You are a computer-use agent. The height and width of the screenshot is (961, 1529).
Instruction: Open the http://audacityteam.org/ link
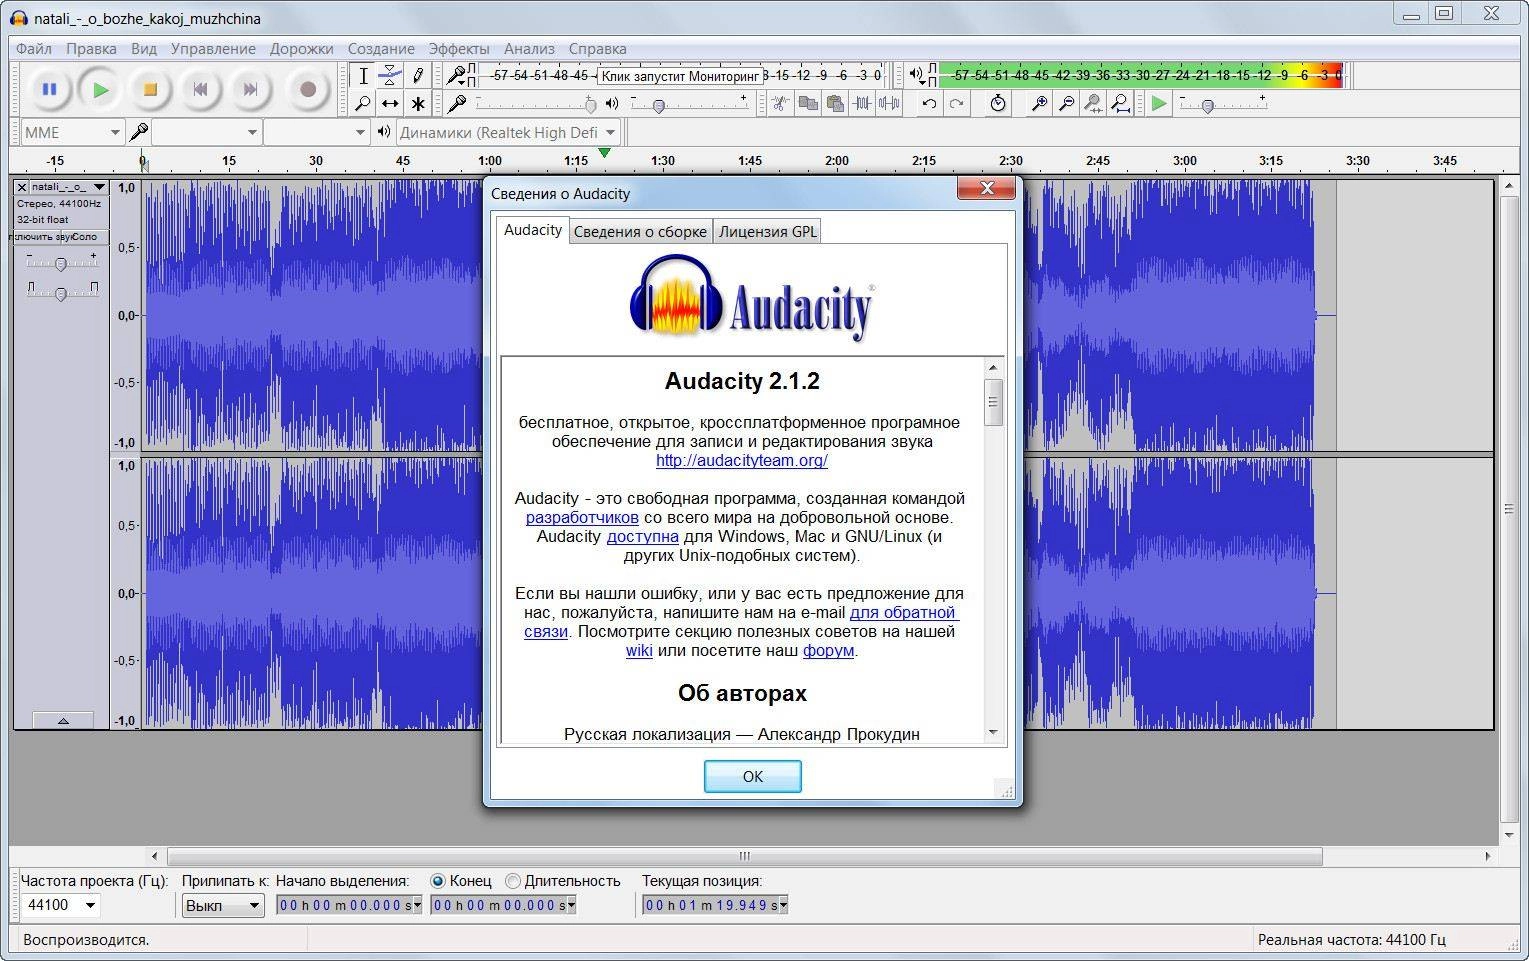742,460
